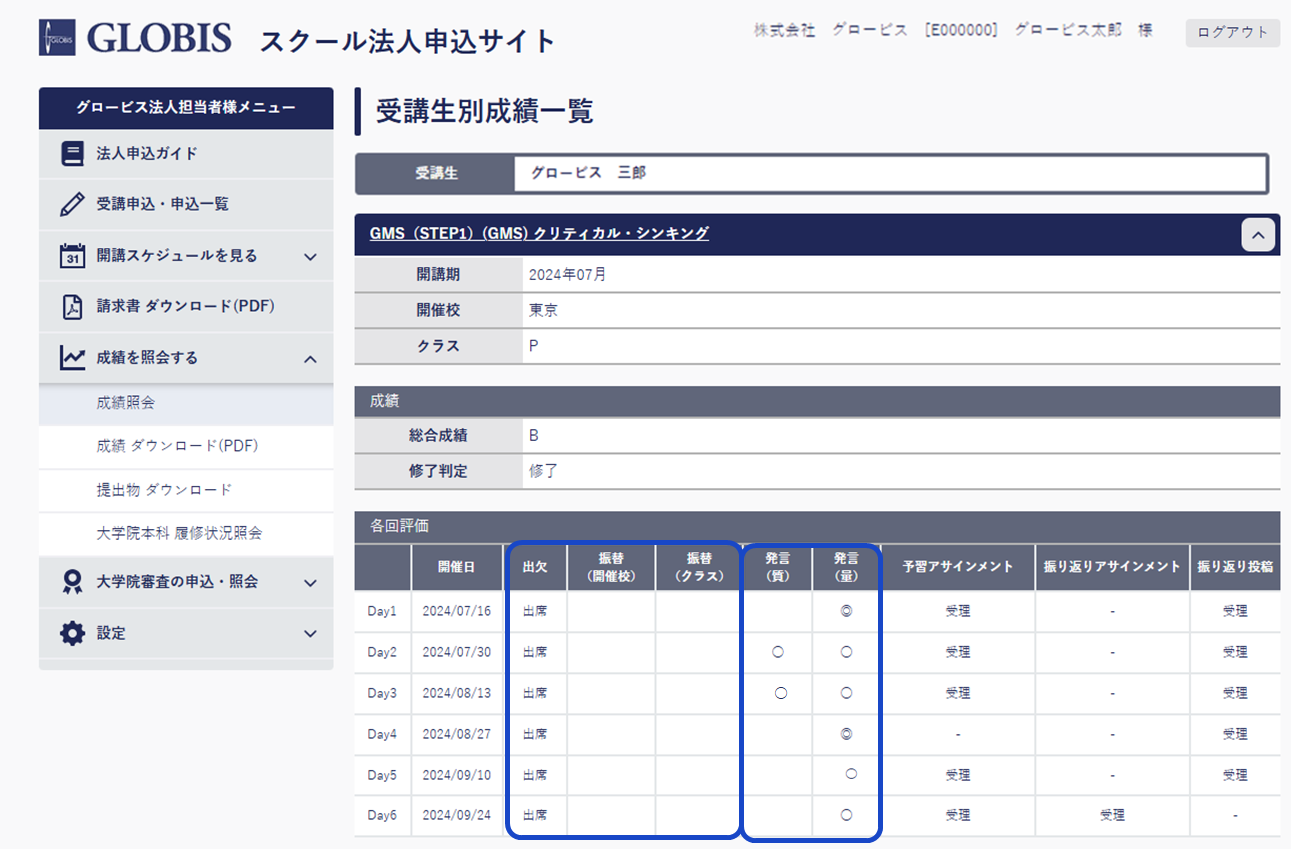The width and height of the screenshot is (1291, 849).
Task: Click the GLOBIS logo icon
Action: coord(57,38)
